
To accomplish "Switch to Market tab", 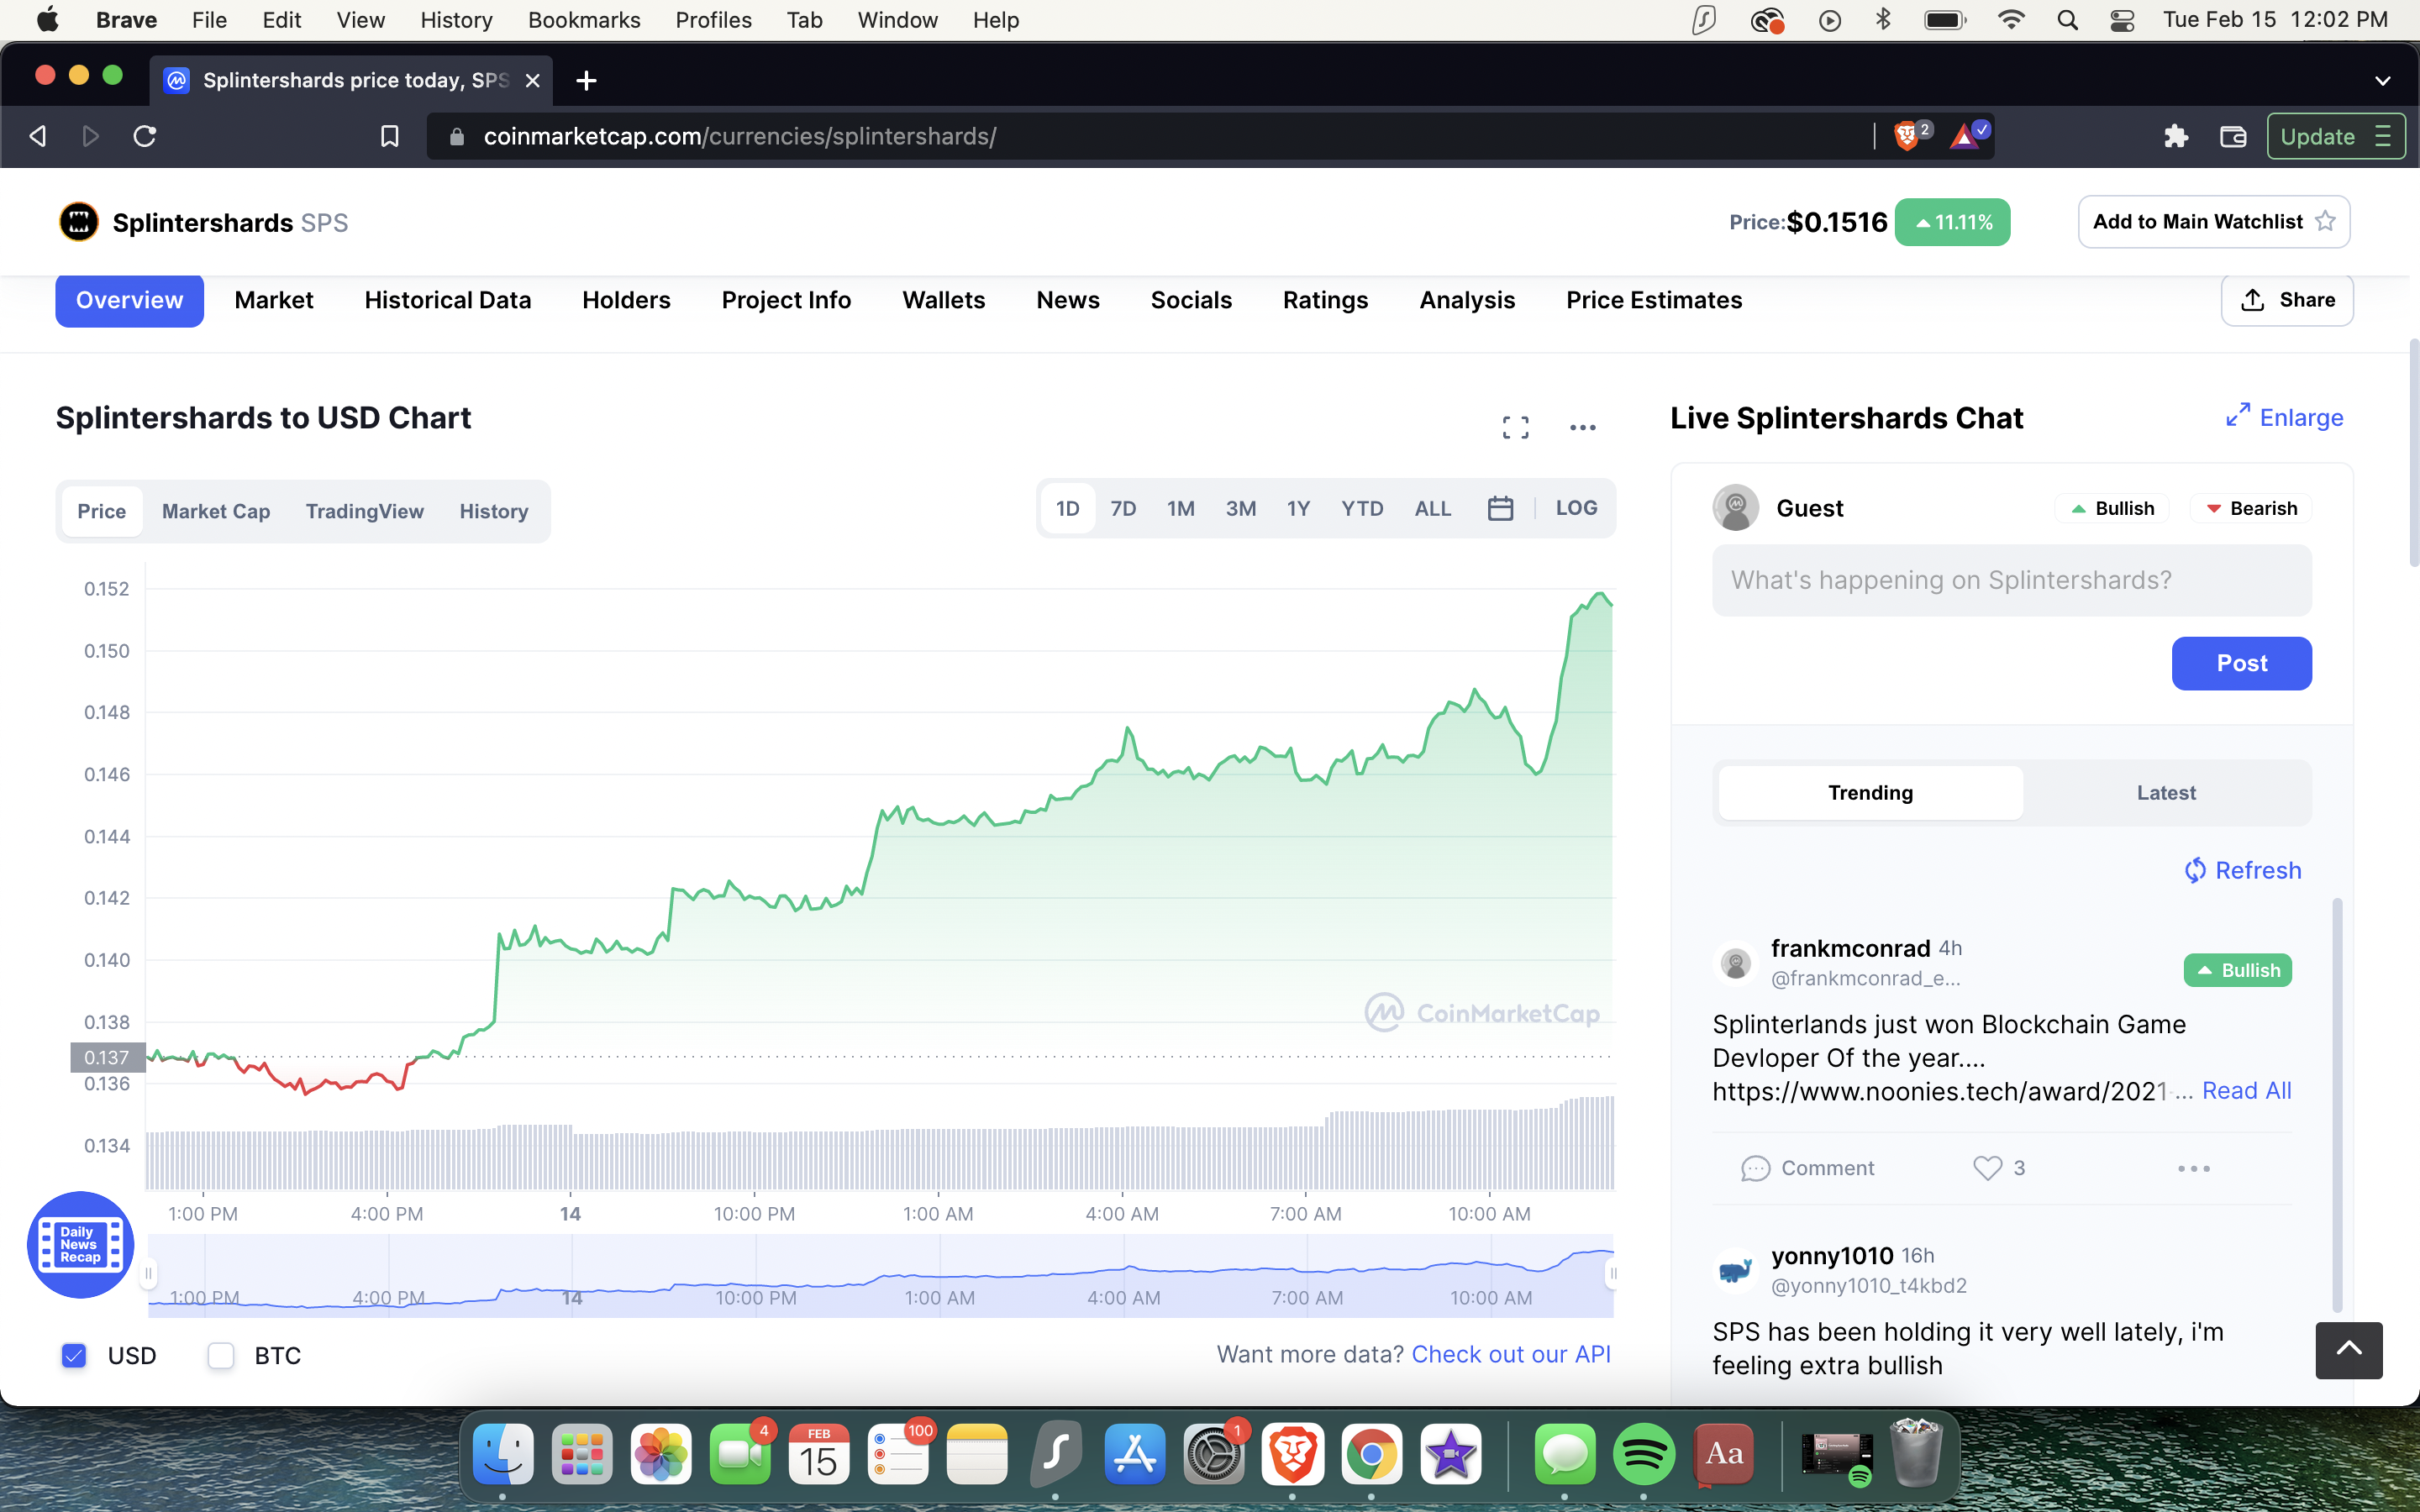I will click(x=274, y=300).
